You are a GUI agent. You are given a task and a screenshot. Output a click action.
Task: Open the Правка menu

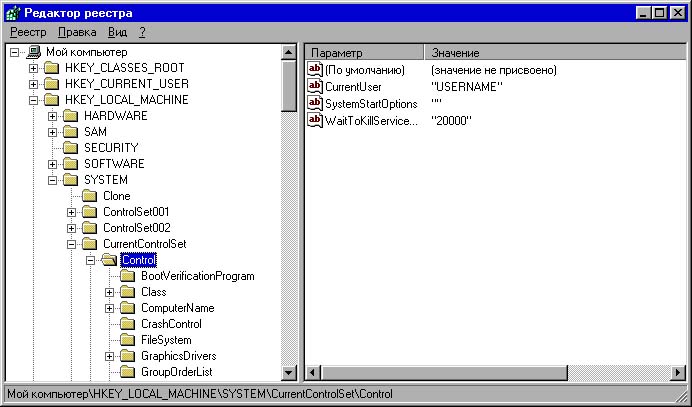click(77, 32)
